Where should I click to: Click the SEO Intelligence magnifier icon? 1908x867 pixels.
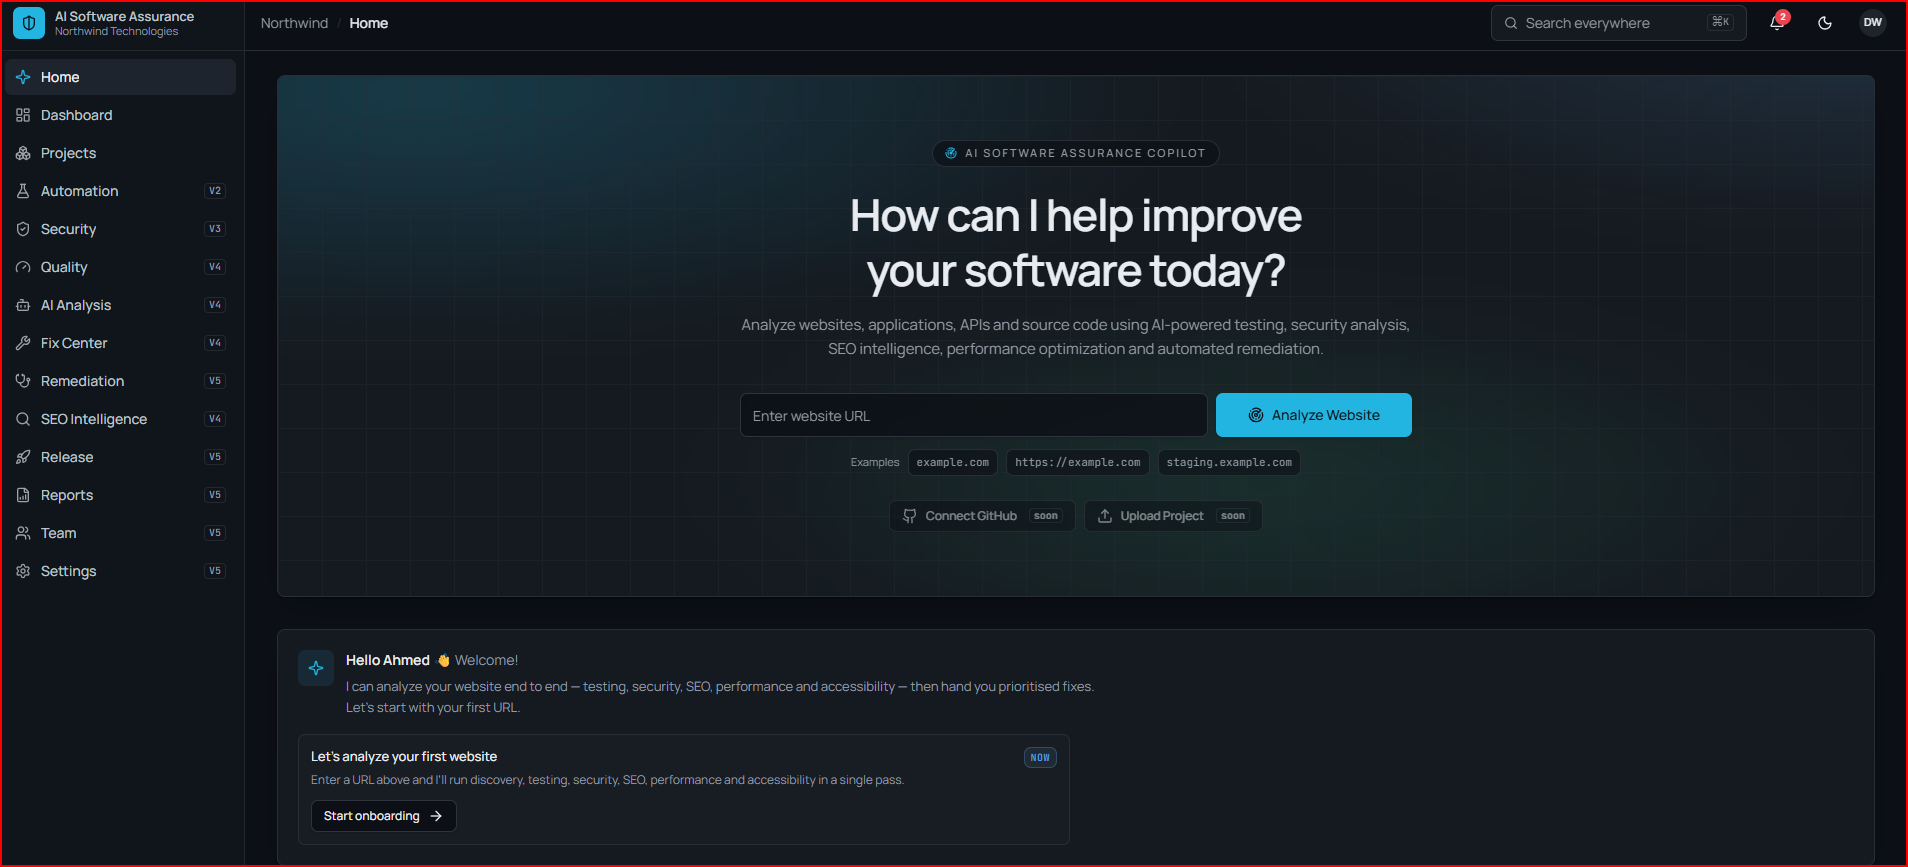pos(23,419)
